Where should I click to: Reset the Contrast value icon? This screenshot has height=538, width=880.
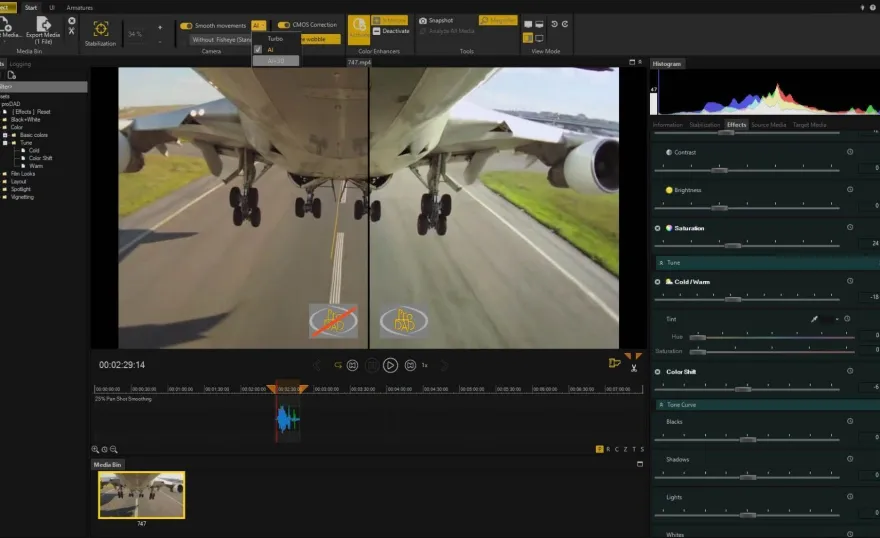[x=850, y=152]
